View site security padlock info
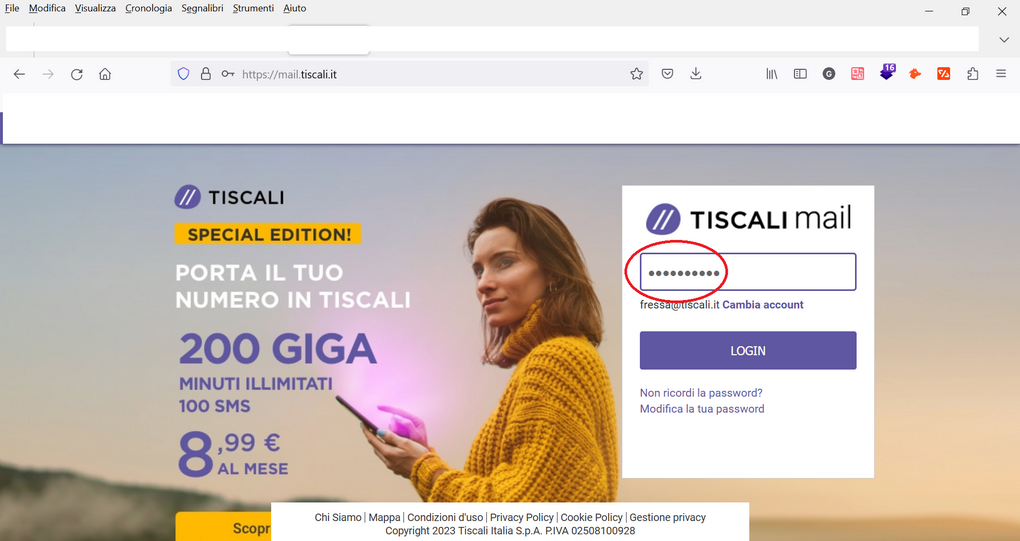 coord(206,74)
